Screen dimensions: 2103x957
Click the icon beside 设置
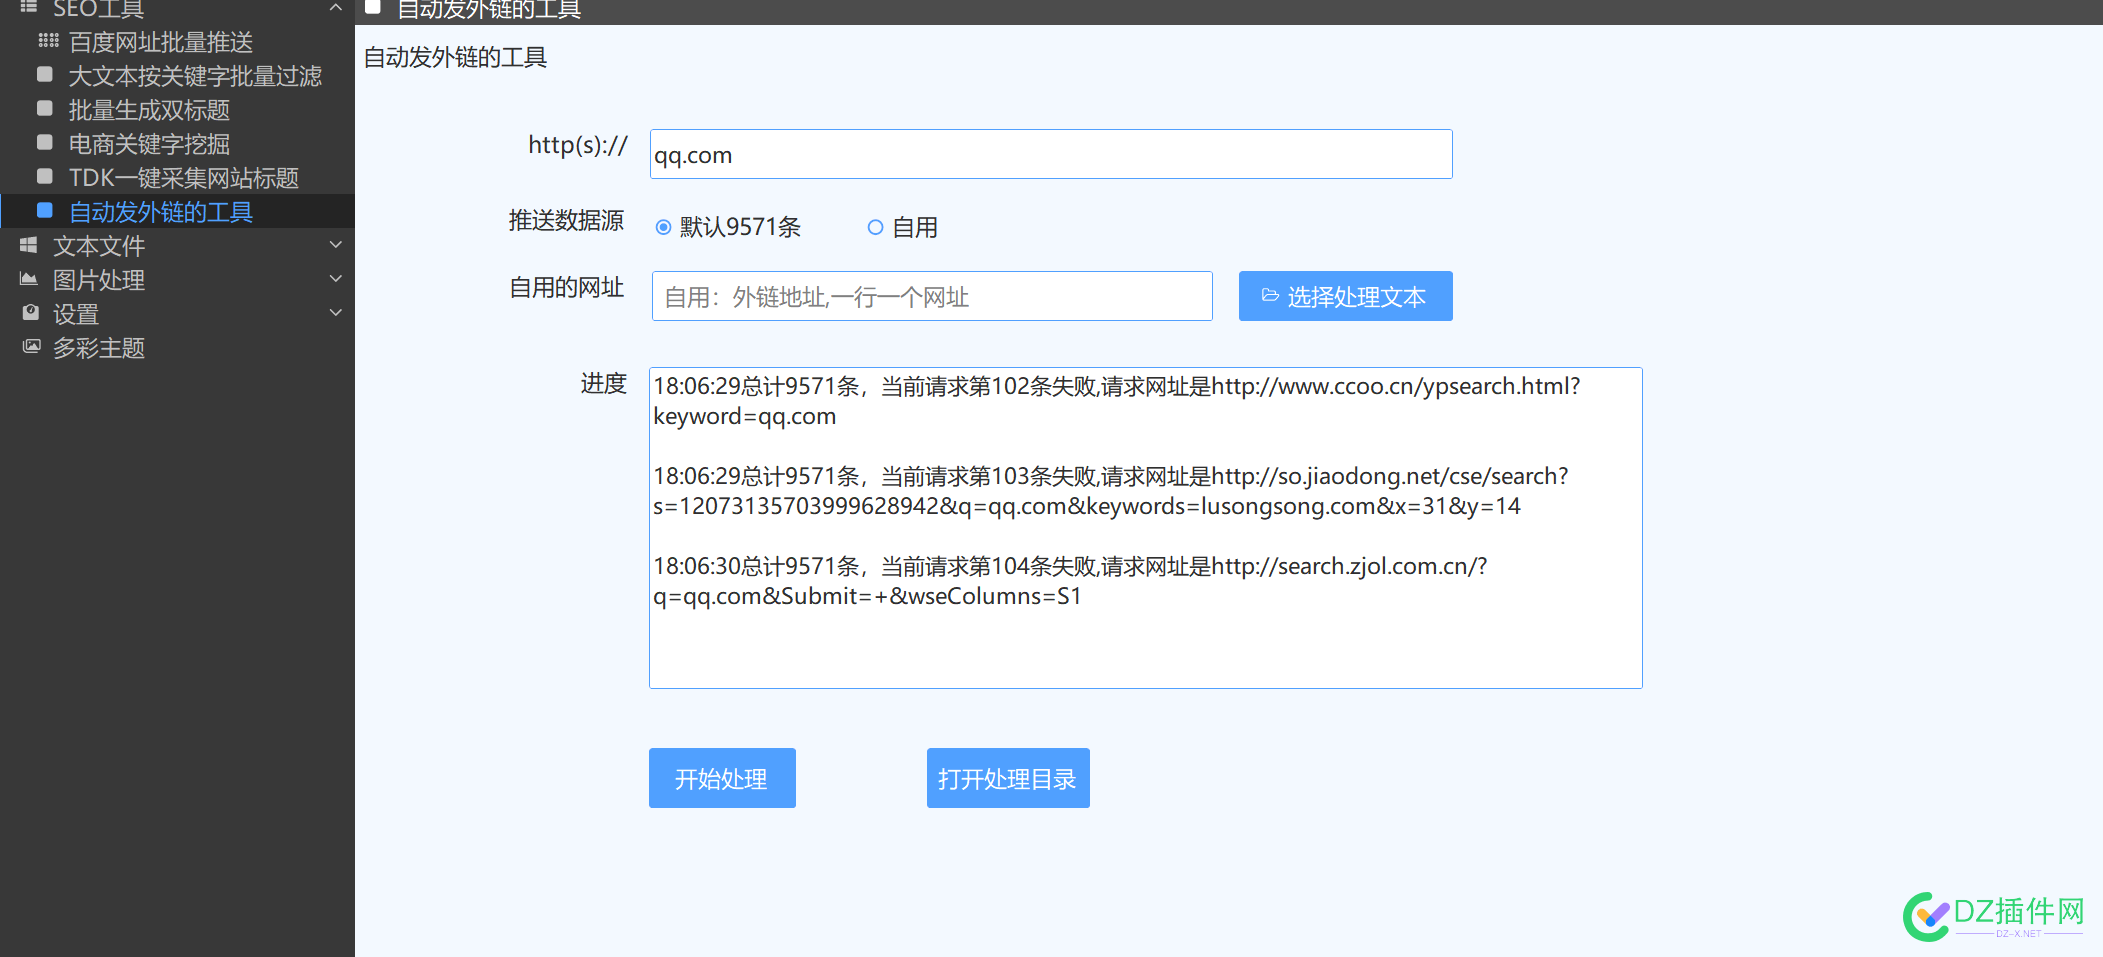(x=30, y=313)
